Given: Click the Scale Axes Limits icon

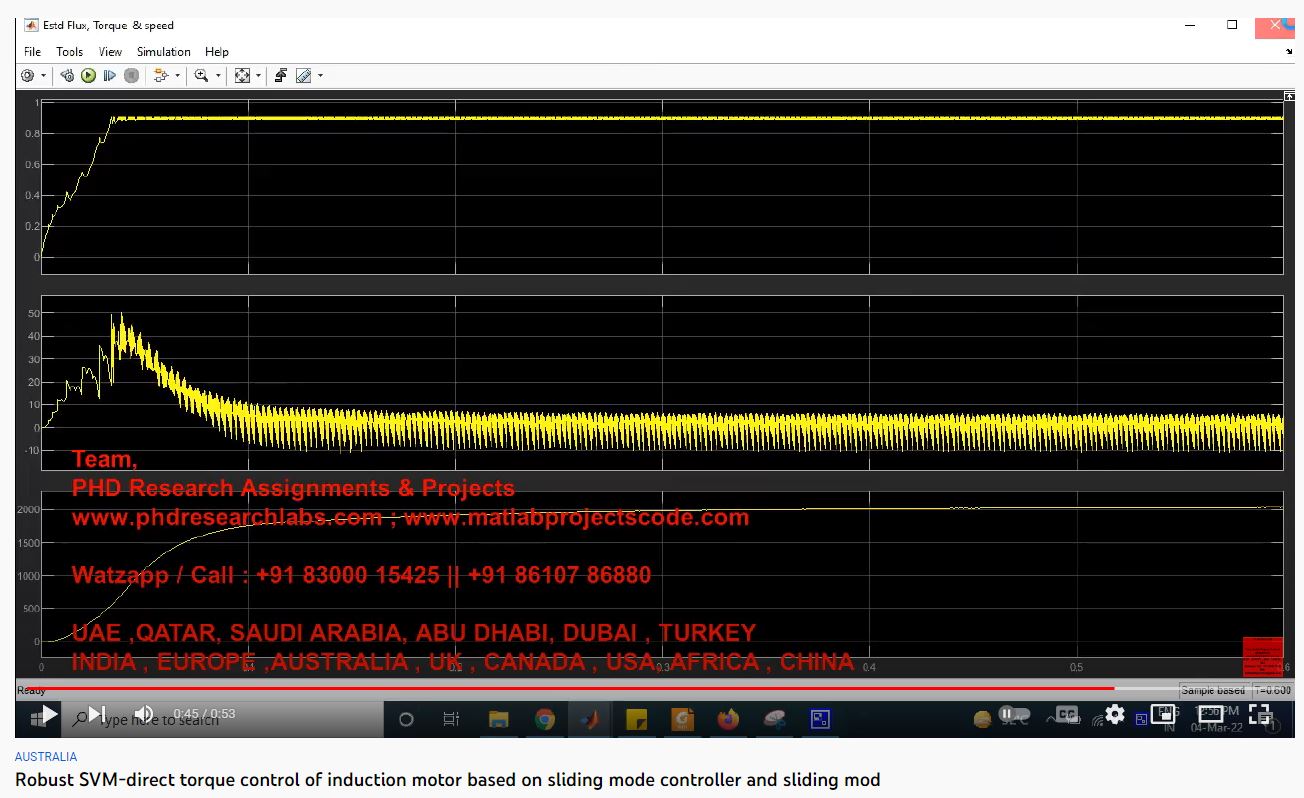Looking at the screenshot, I should (x=242, y=76).
